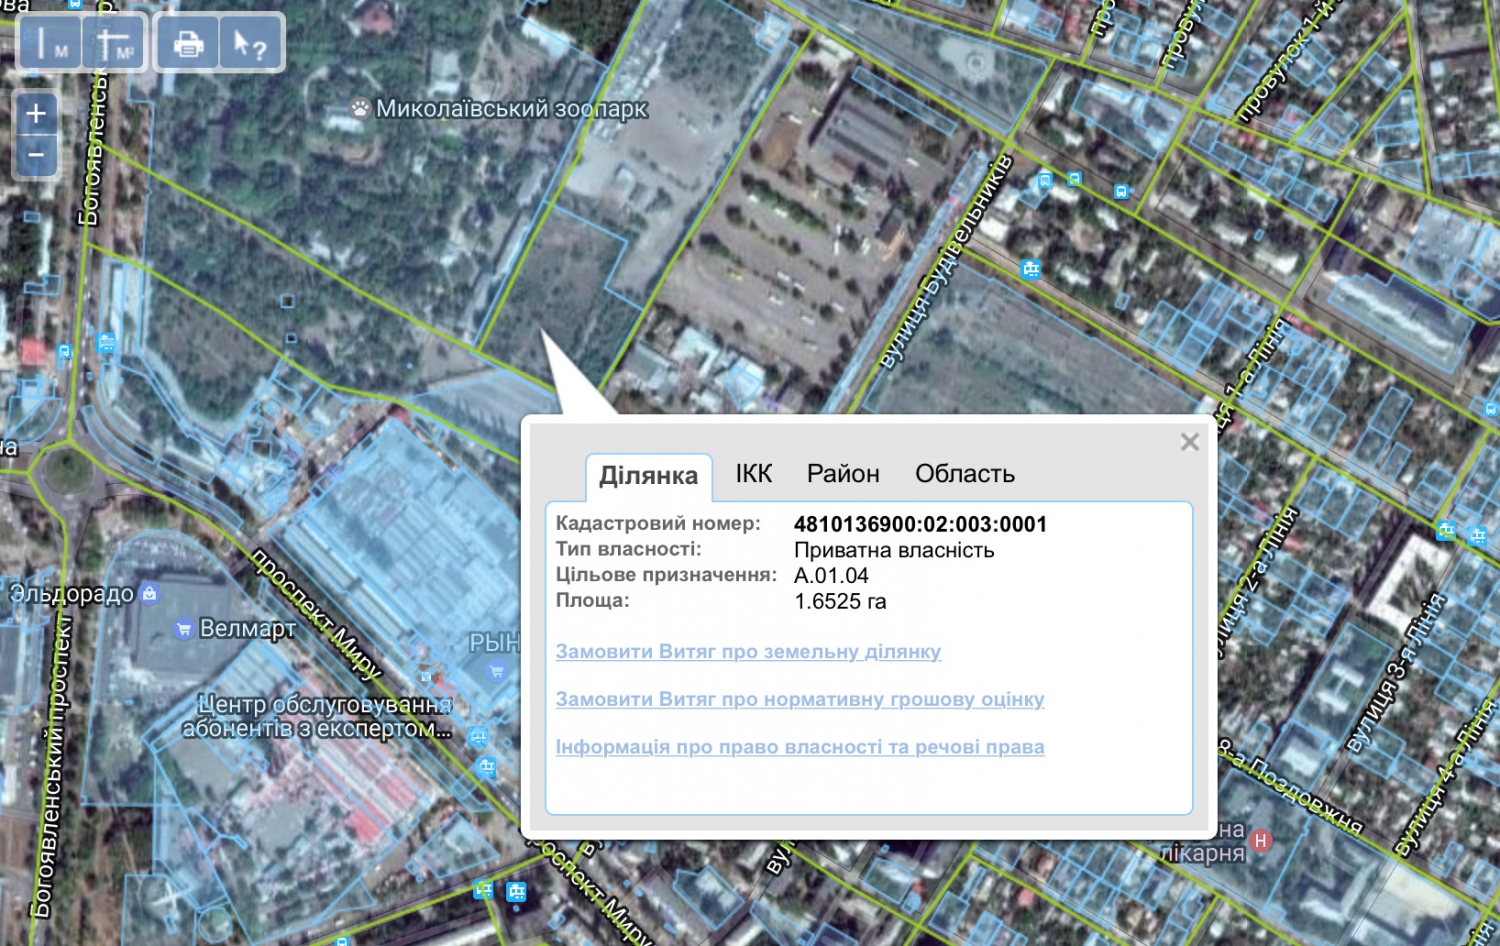1500x946 pixels.
Task: Open the ІКК tab
Action: point(753,474)
